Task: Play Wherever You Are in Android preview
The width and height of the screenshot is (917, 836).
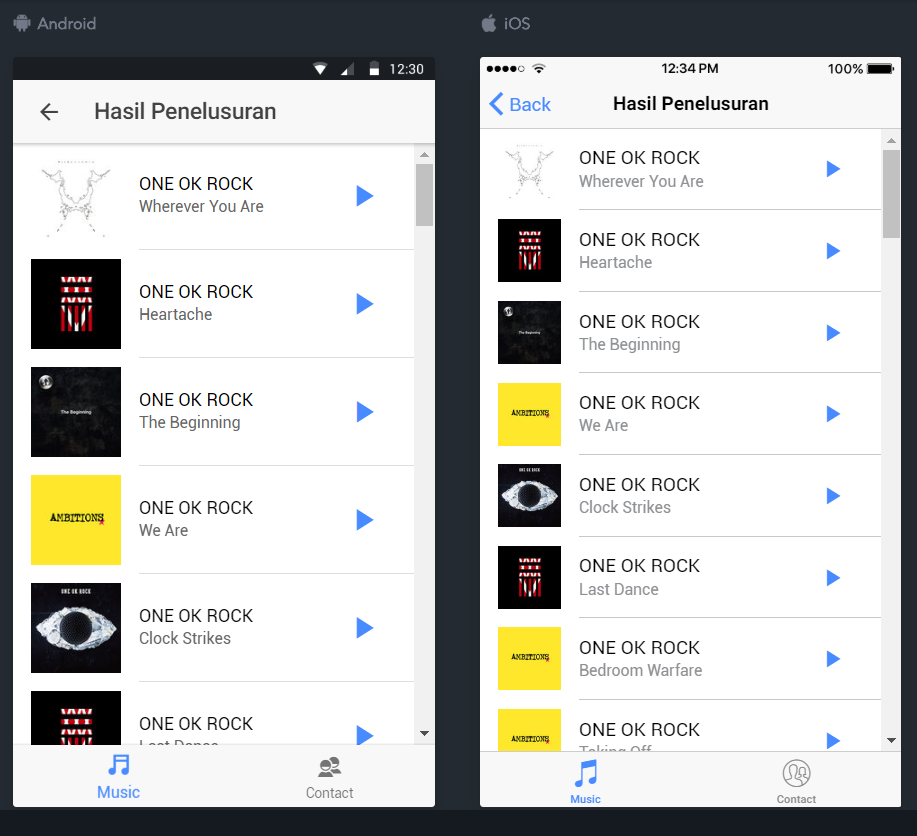Action: (x=365, y=196)
